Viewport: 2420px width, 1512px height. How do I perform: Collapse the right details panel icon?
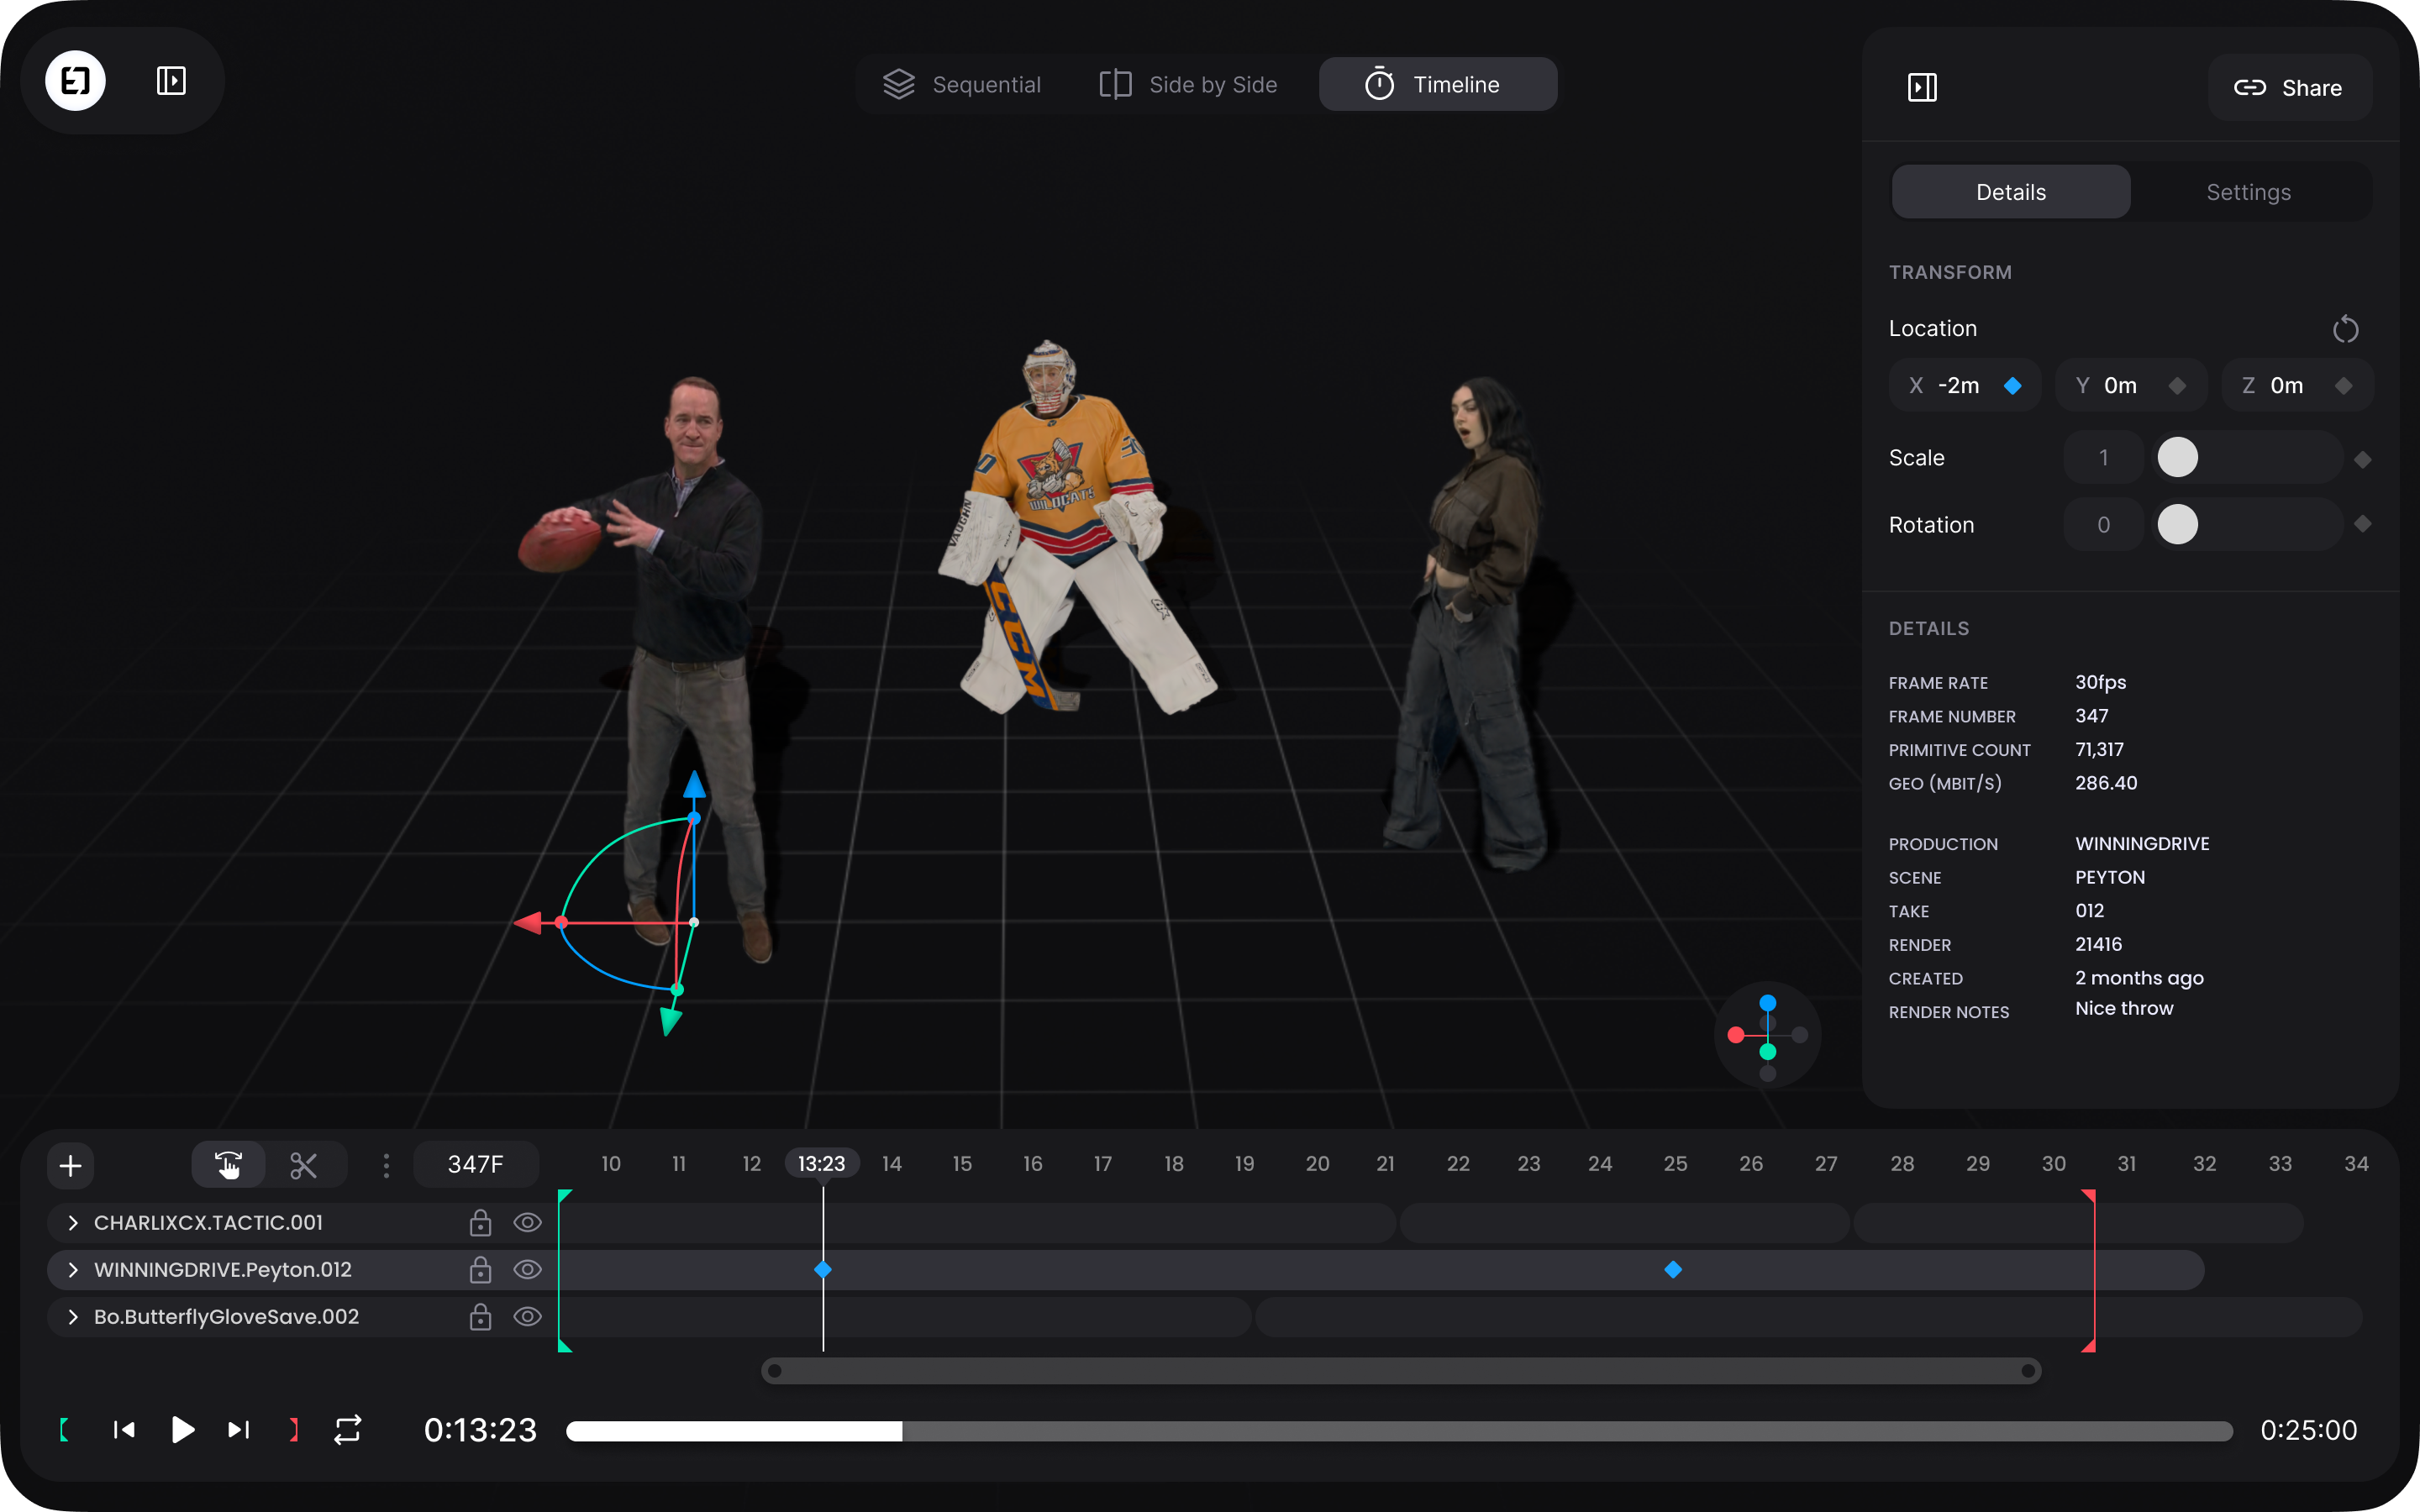tap(1922, 87)
